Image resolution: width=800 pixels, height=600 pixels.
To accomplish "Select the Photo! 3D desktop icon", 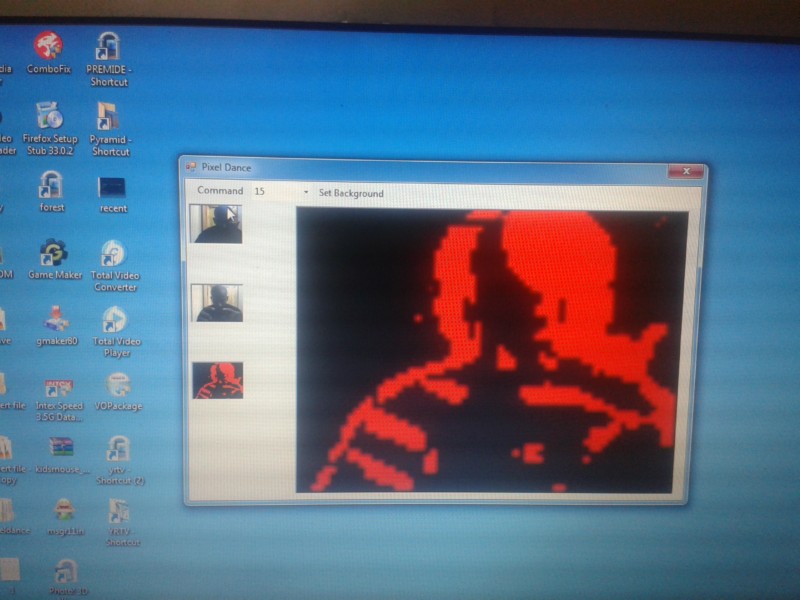I will (x=67, y=577).
